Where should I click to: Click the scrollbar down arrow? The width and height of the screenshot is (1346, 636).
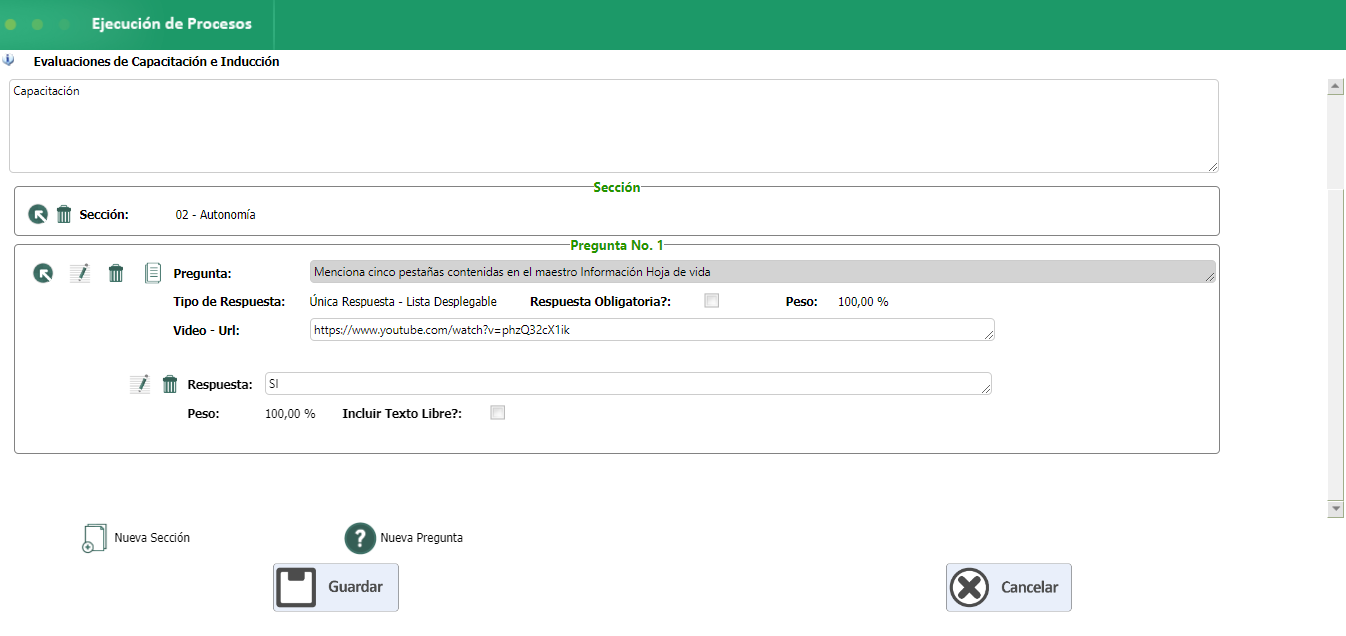coord(1335,509)
